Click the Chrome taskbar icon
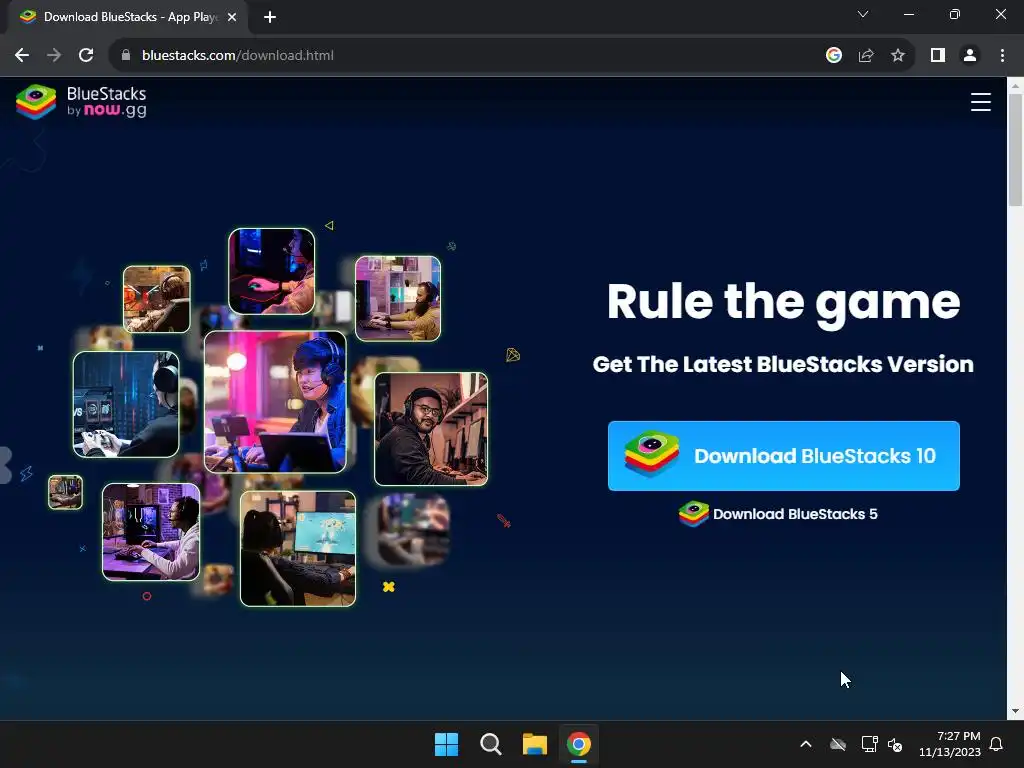The image size is (1024, 768). [579, 744]
